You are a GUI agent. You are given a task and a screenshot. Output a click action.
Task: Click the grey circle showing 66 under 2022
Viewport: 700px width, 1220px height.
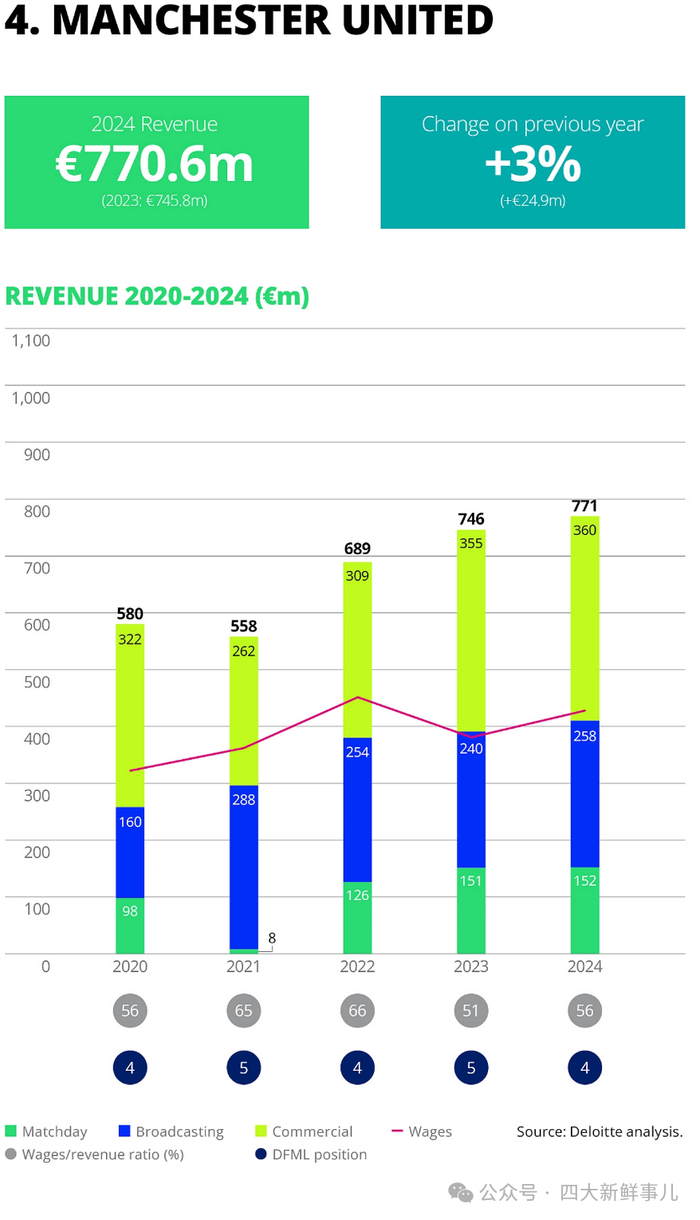tap(357, 1010)
